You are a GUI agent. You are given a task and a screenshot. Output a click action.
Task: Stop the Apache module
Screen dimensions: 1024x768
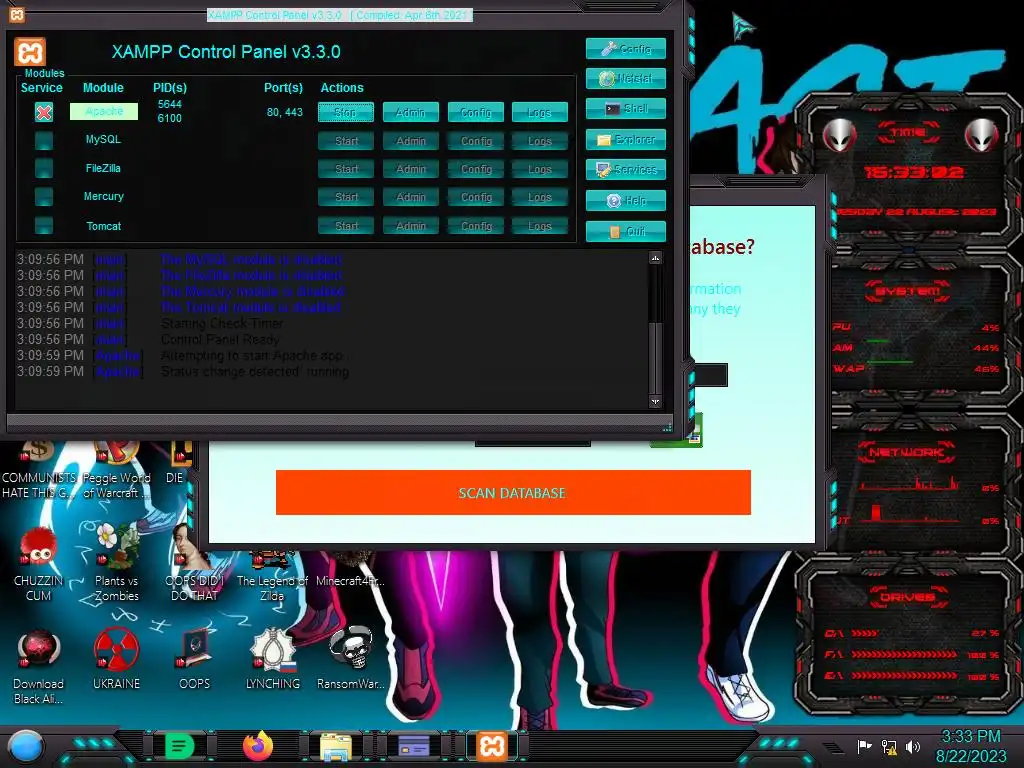[345, 112]
